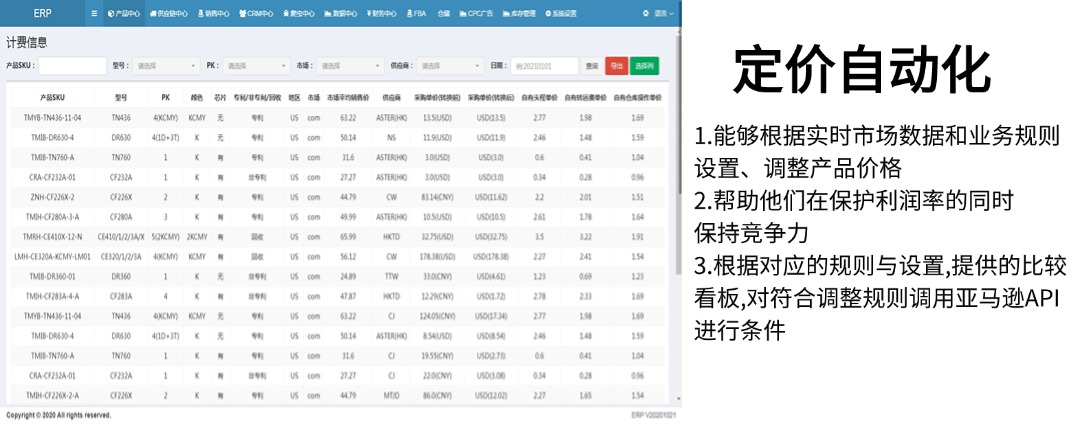Open the CRM中心 menu item
The image size is (1073, 431).
click(258, 14)
